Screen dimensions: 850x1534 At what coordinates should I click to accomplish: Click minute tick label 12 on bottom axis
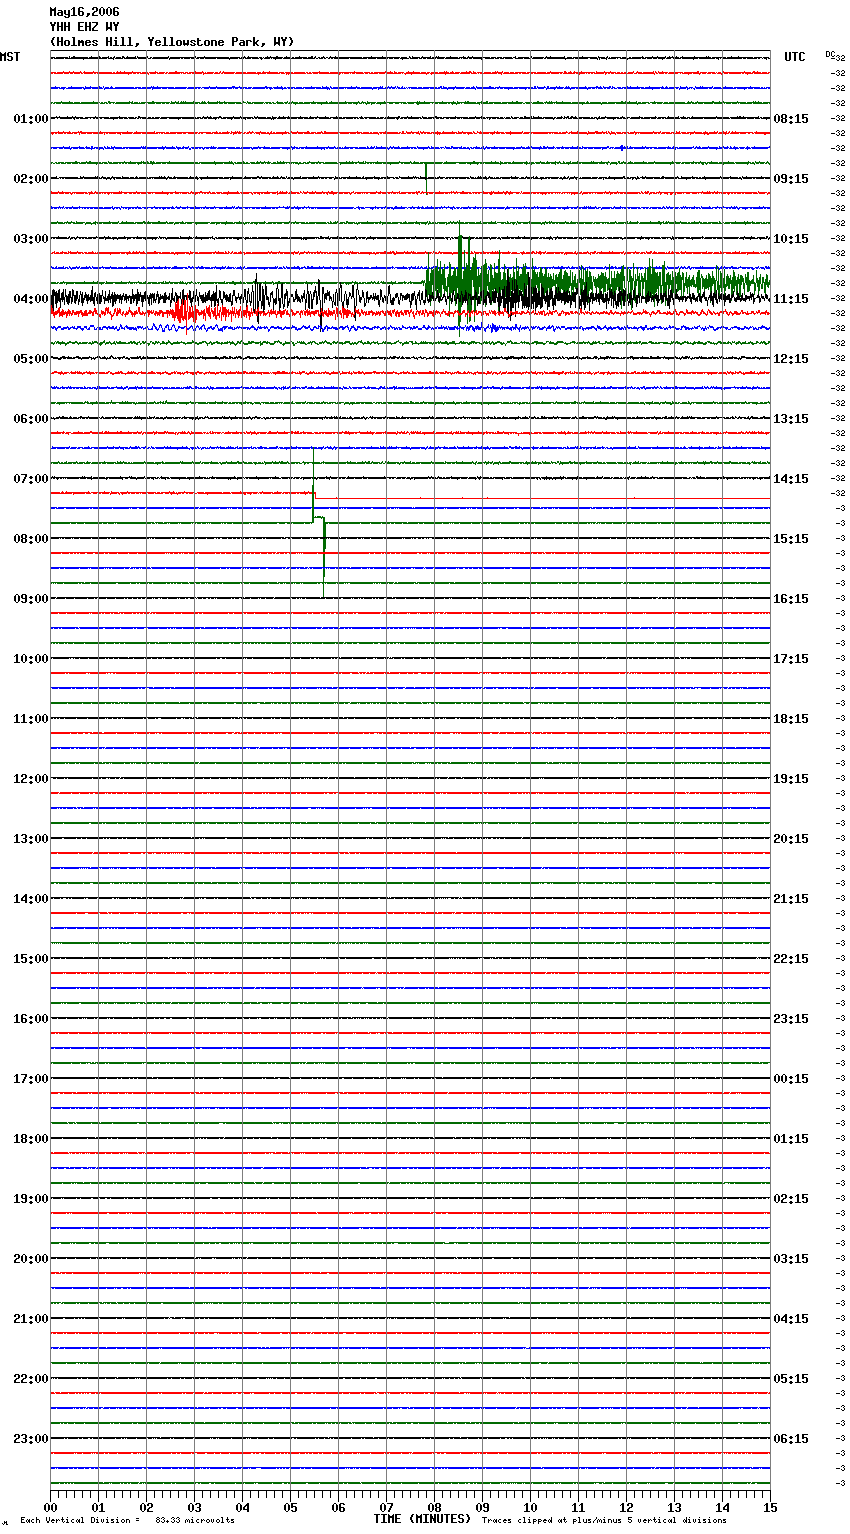click(626, 1508)
